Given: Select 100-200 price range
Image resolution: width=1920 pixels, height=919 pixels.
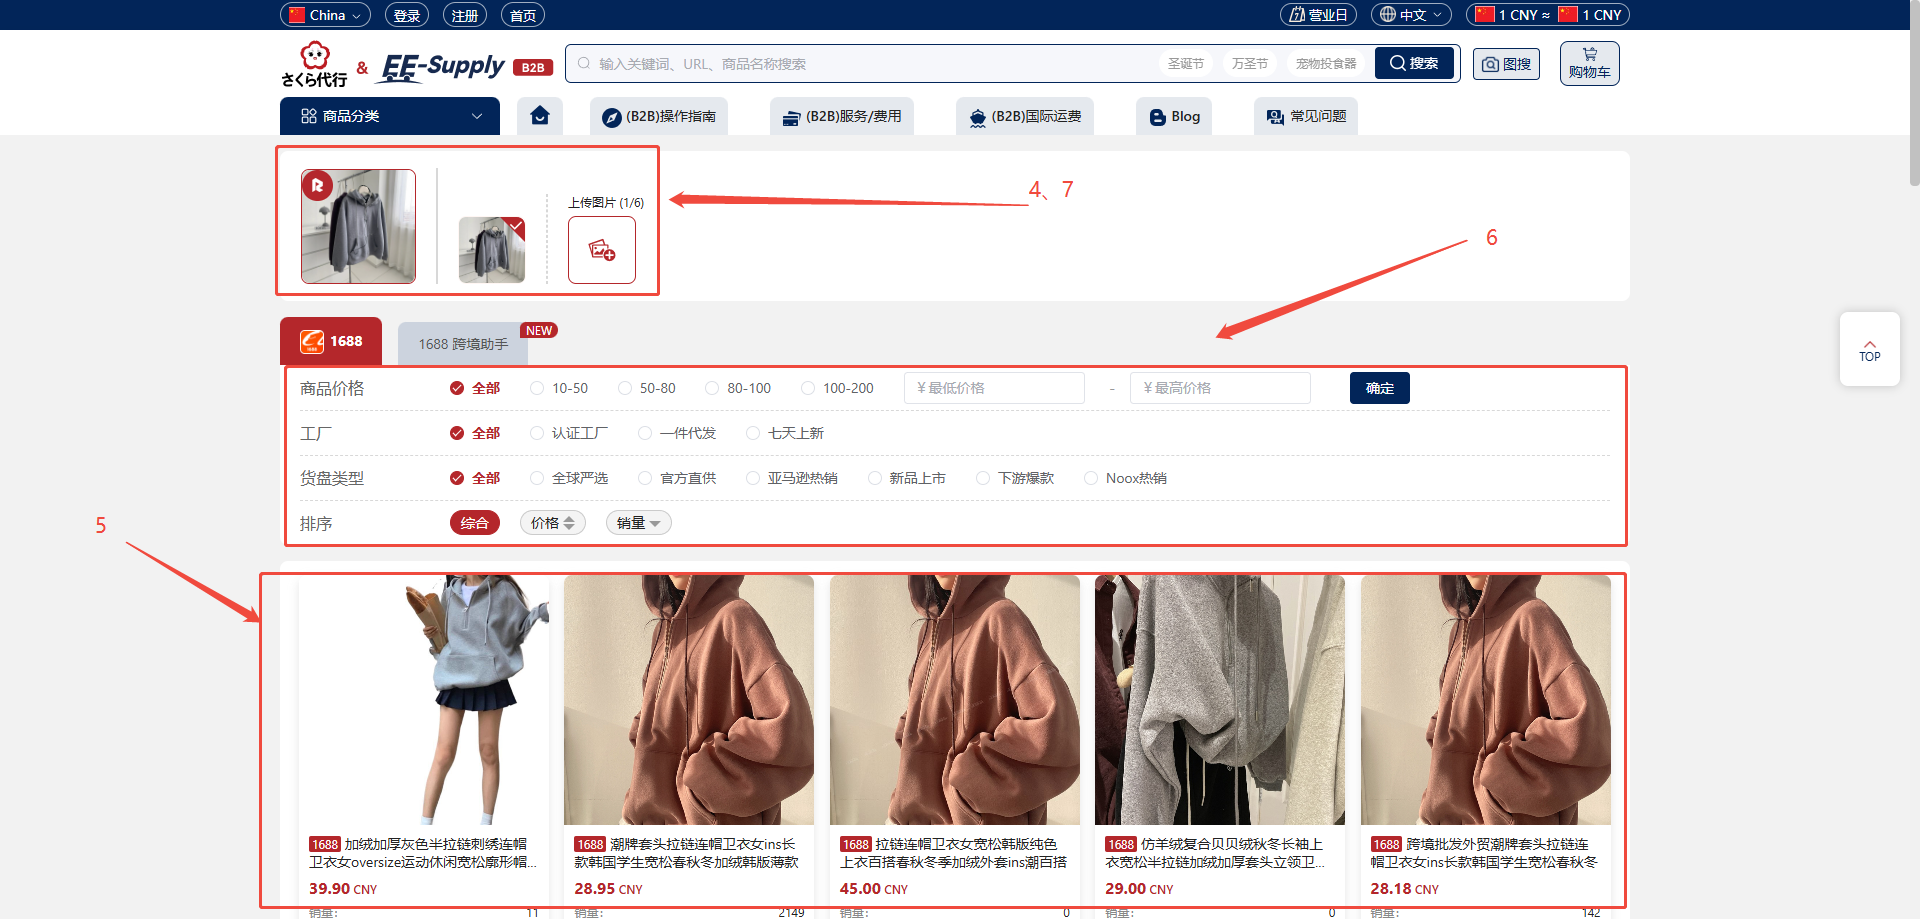Looking at the screenshot, I should pyautogui.click(x=837, y=388).
